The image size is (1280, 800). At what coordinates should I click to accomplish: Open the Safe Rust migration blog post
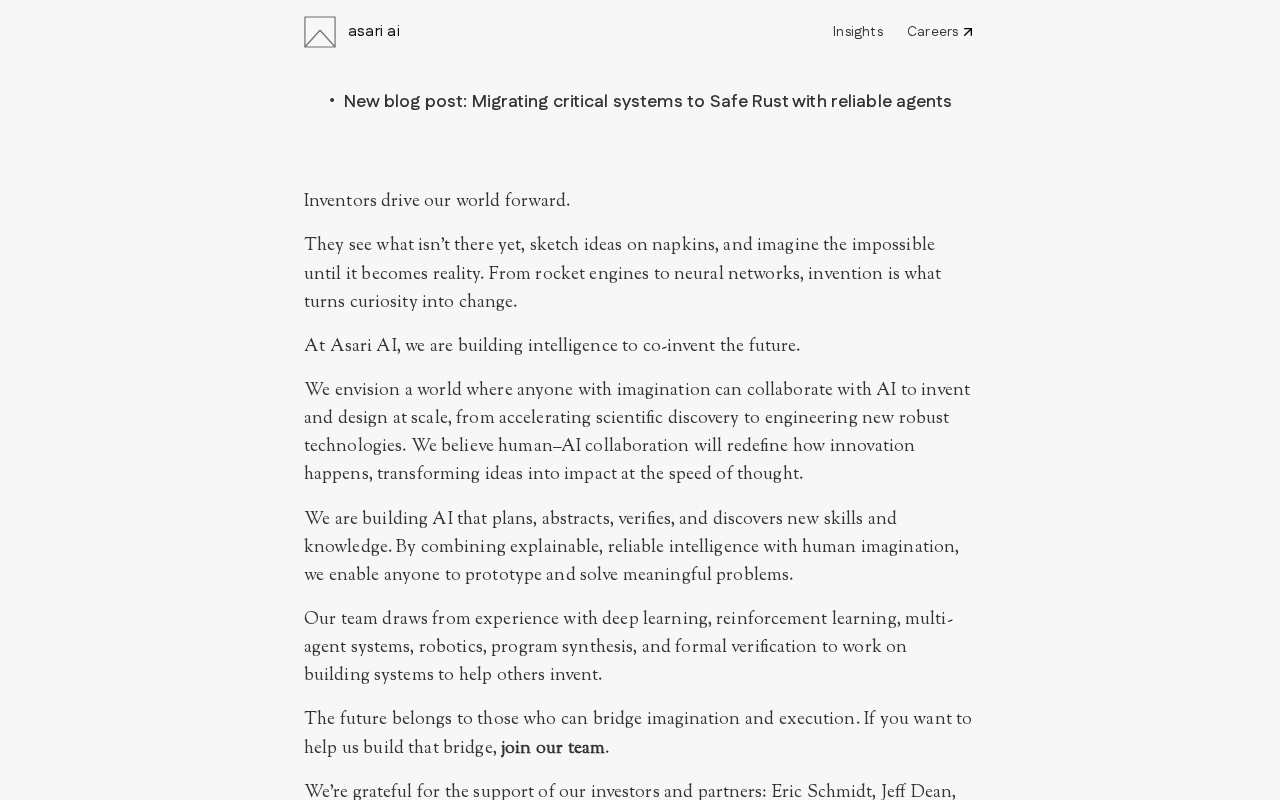pos(648,102)
